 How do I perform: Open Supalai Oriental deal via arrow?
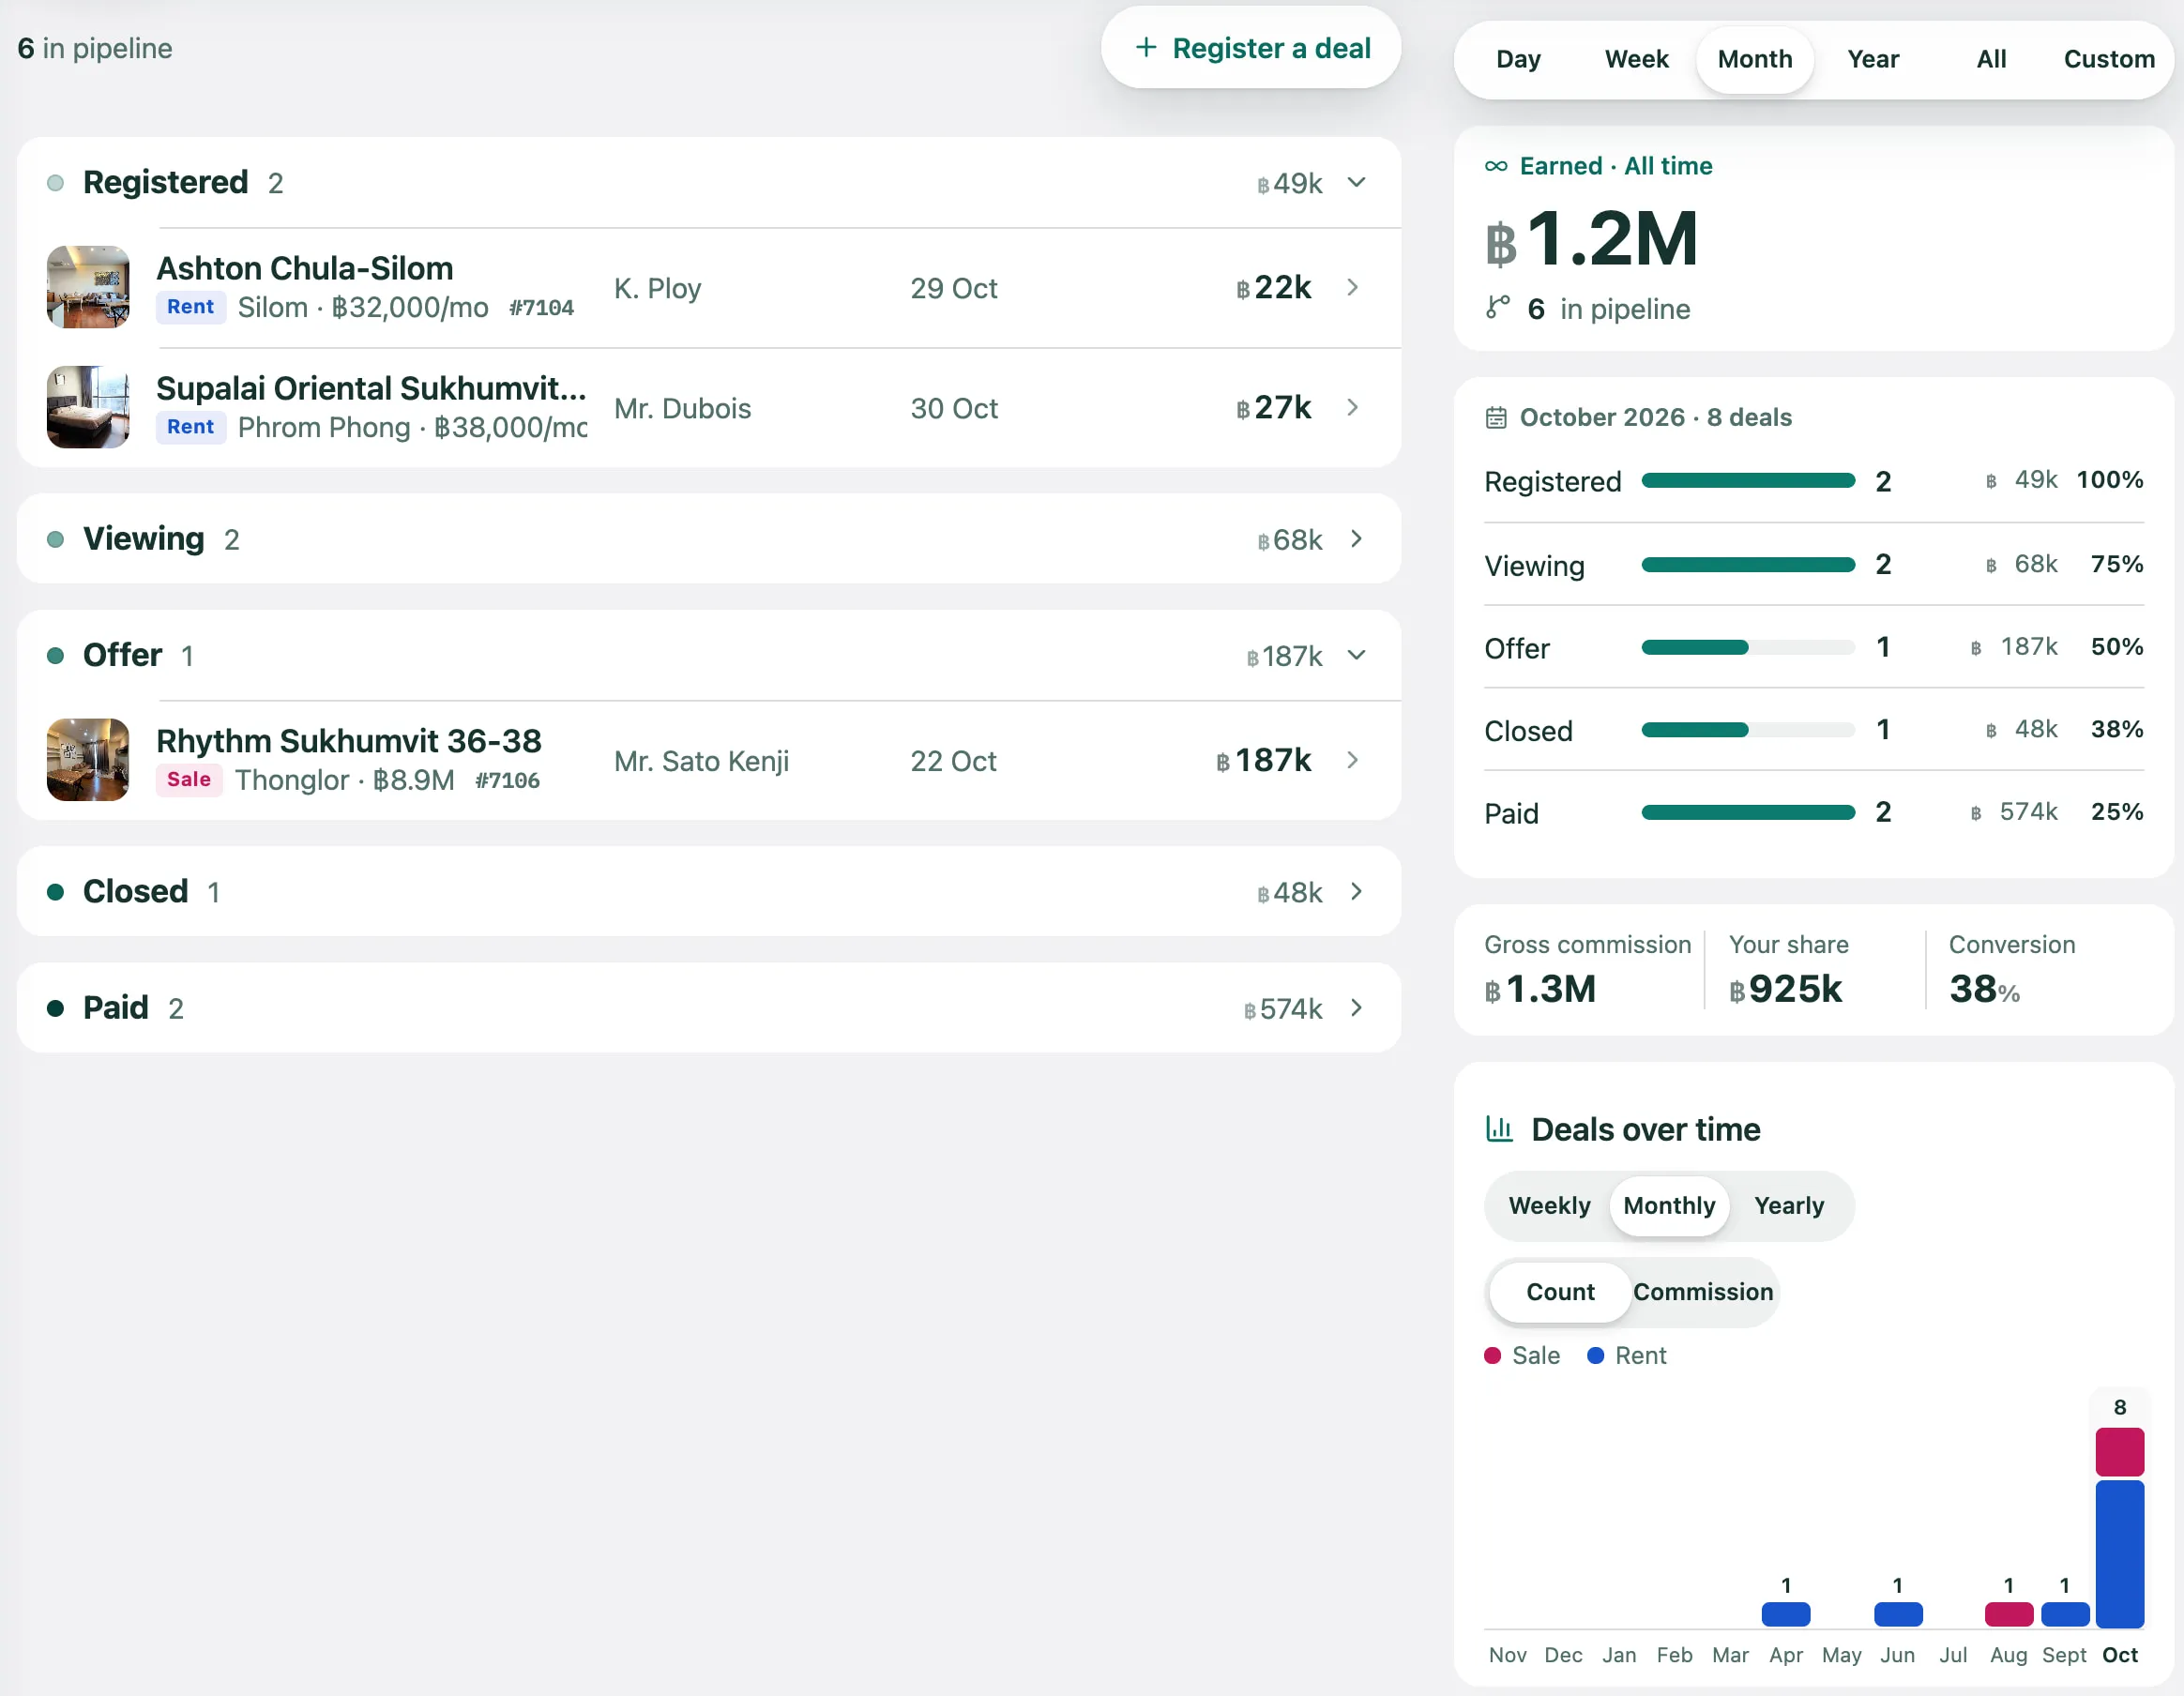1353,407
